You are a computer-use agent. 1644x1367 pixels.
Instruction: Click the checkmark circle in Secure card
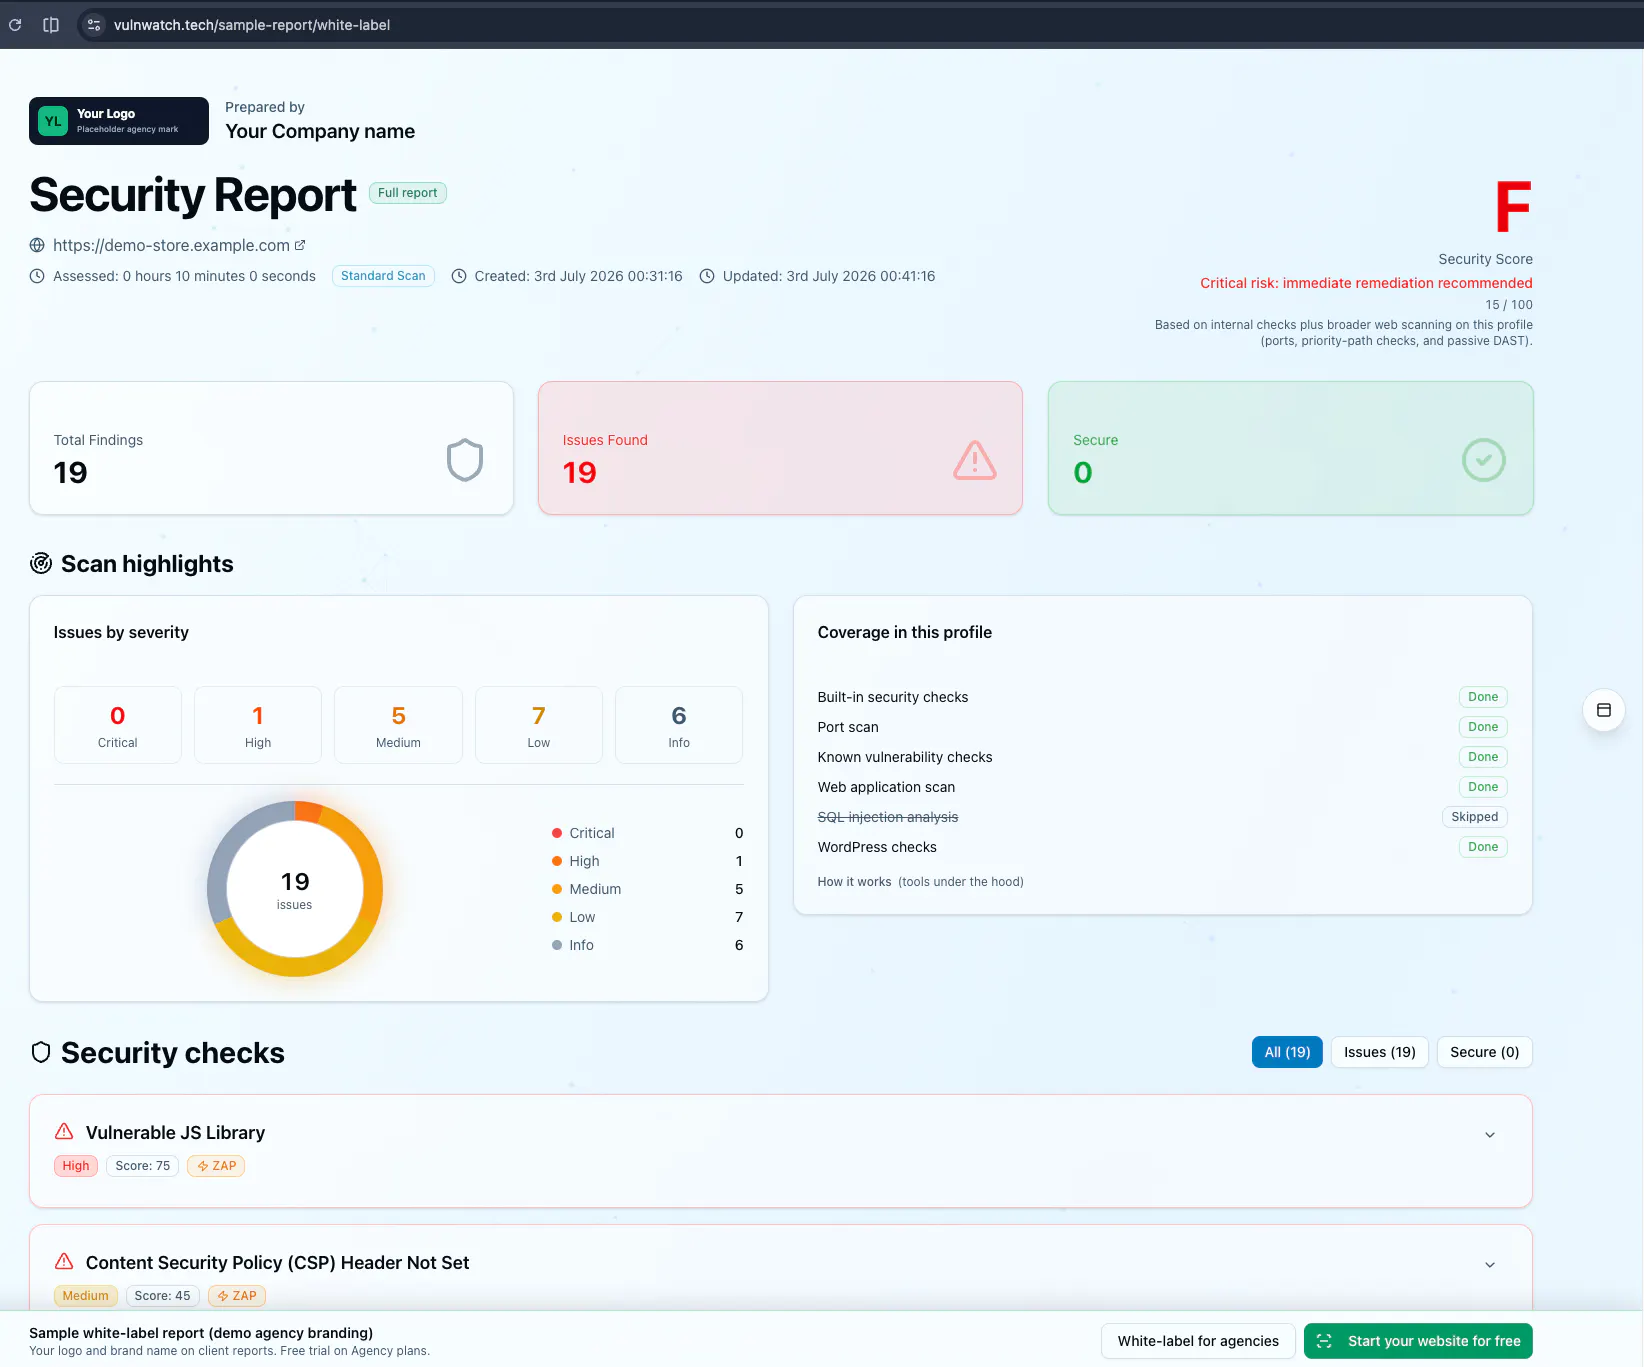1484,460
